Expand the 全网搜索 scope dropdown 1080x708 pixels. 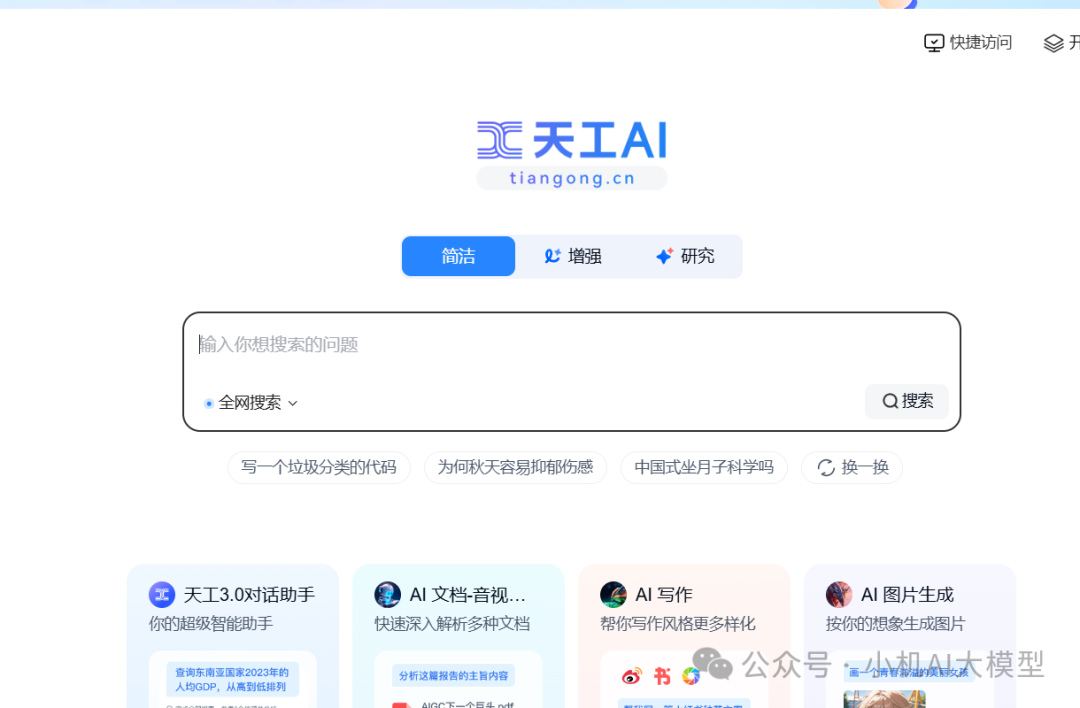pos(251,403)
